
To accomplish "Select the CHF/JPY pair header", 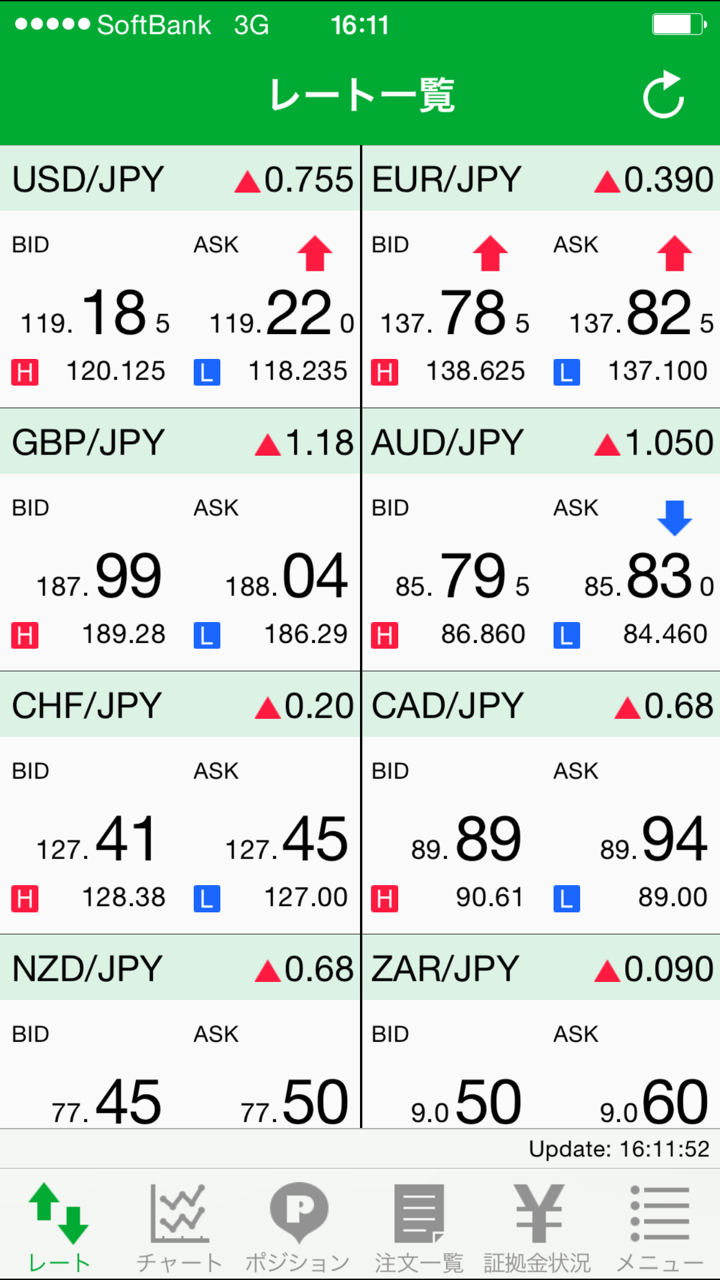I will tap(180, 705).
